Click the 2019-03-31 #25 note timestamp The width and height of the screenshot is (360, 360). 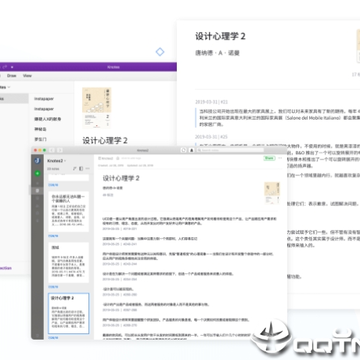[211, 137]
